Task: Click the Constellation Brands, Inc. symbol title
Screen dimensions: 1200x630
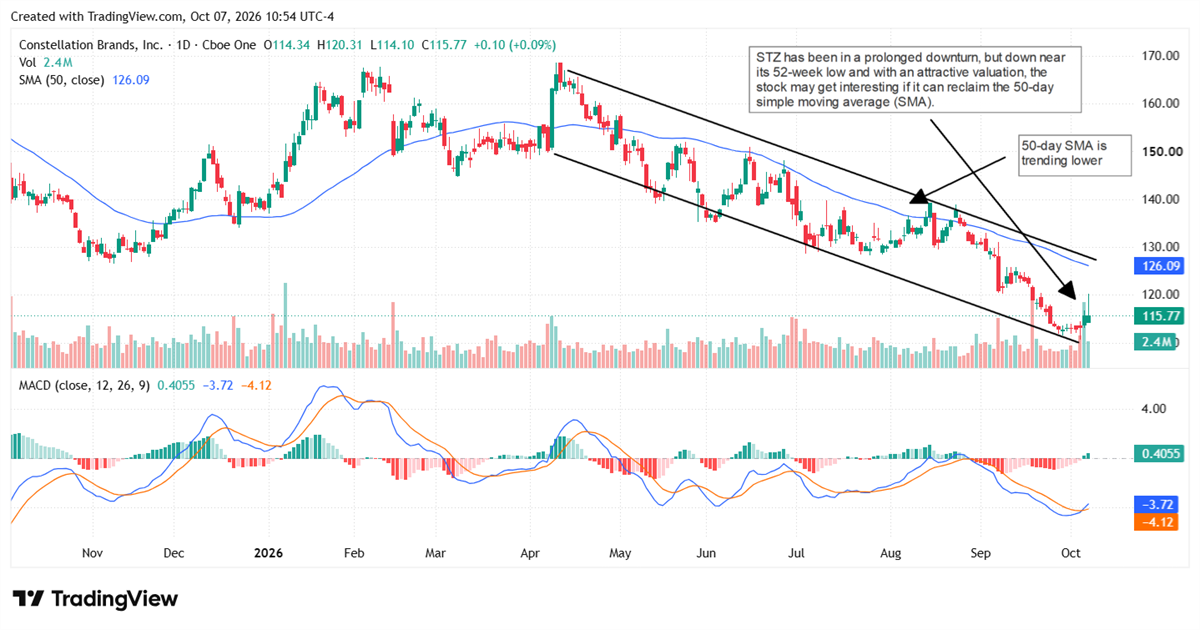Action: click(90, 45)
